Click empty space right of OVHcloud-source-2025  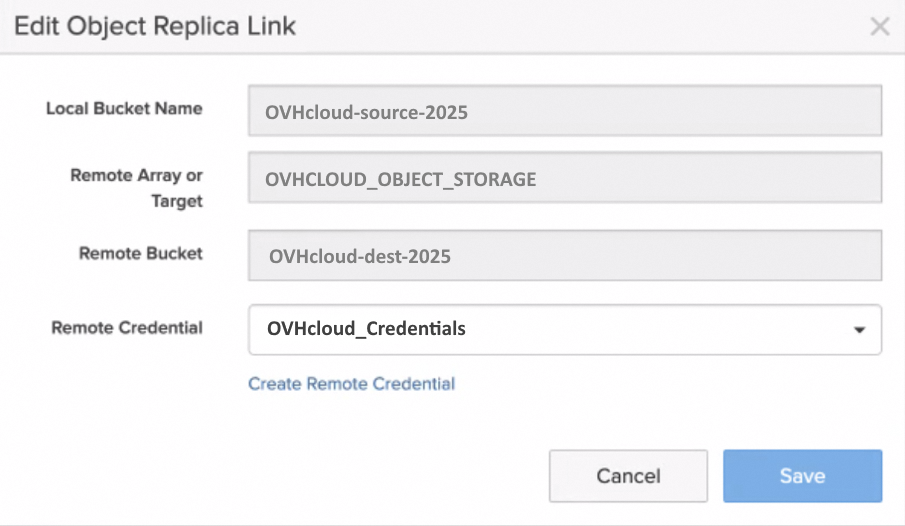click(700, 111)
